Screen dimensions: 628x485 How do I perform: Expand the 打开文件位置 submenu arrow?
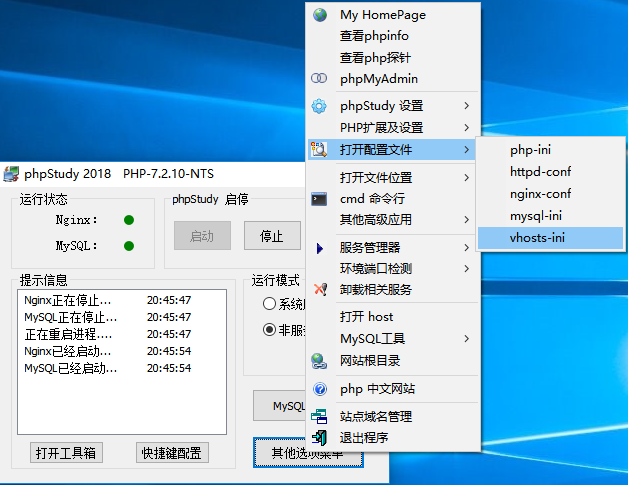[467, 177]
